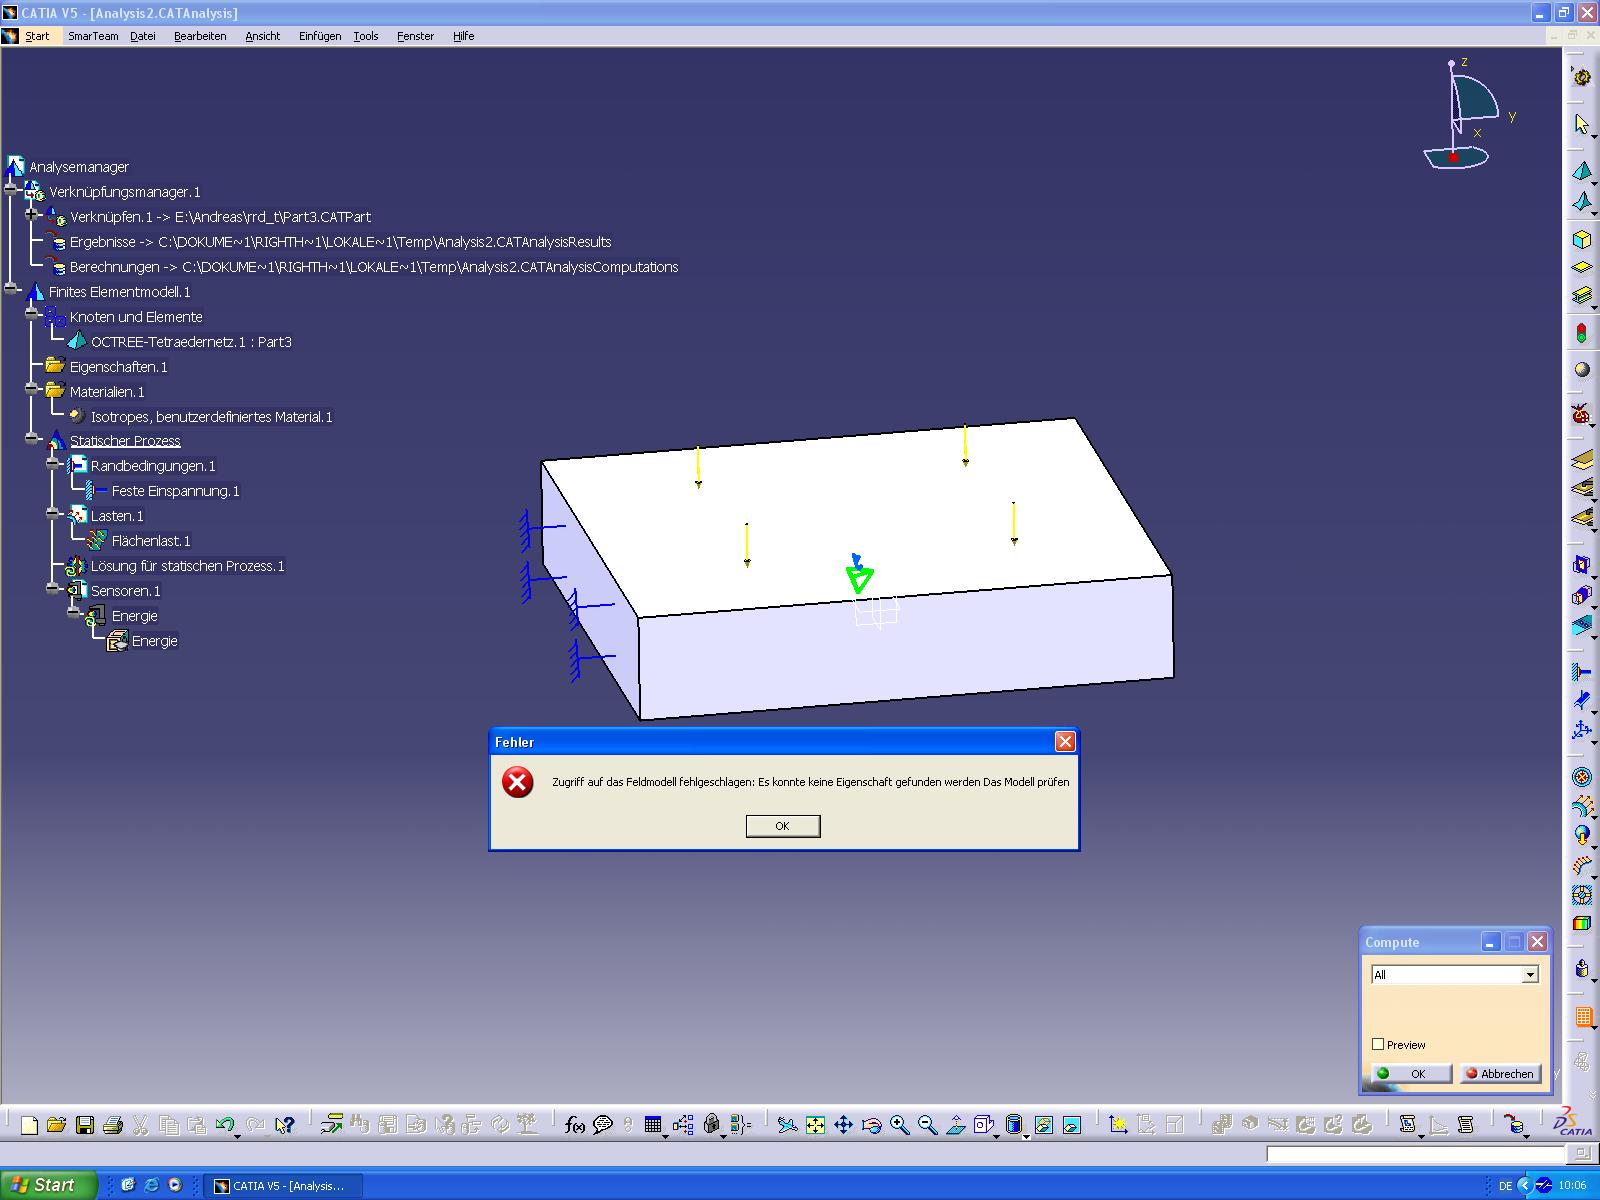
Task: Click the yellow 3D cube property icon
Action: point(1581,239)
